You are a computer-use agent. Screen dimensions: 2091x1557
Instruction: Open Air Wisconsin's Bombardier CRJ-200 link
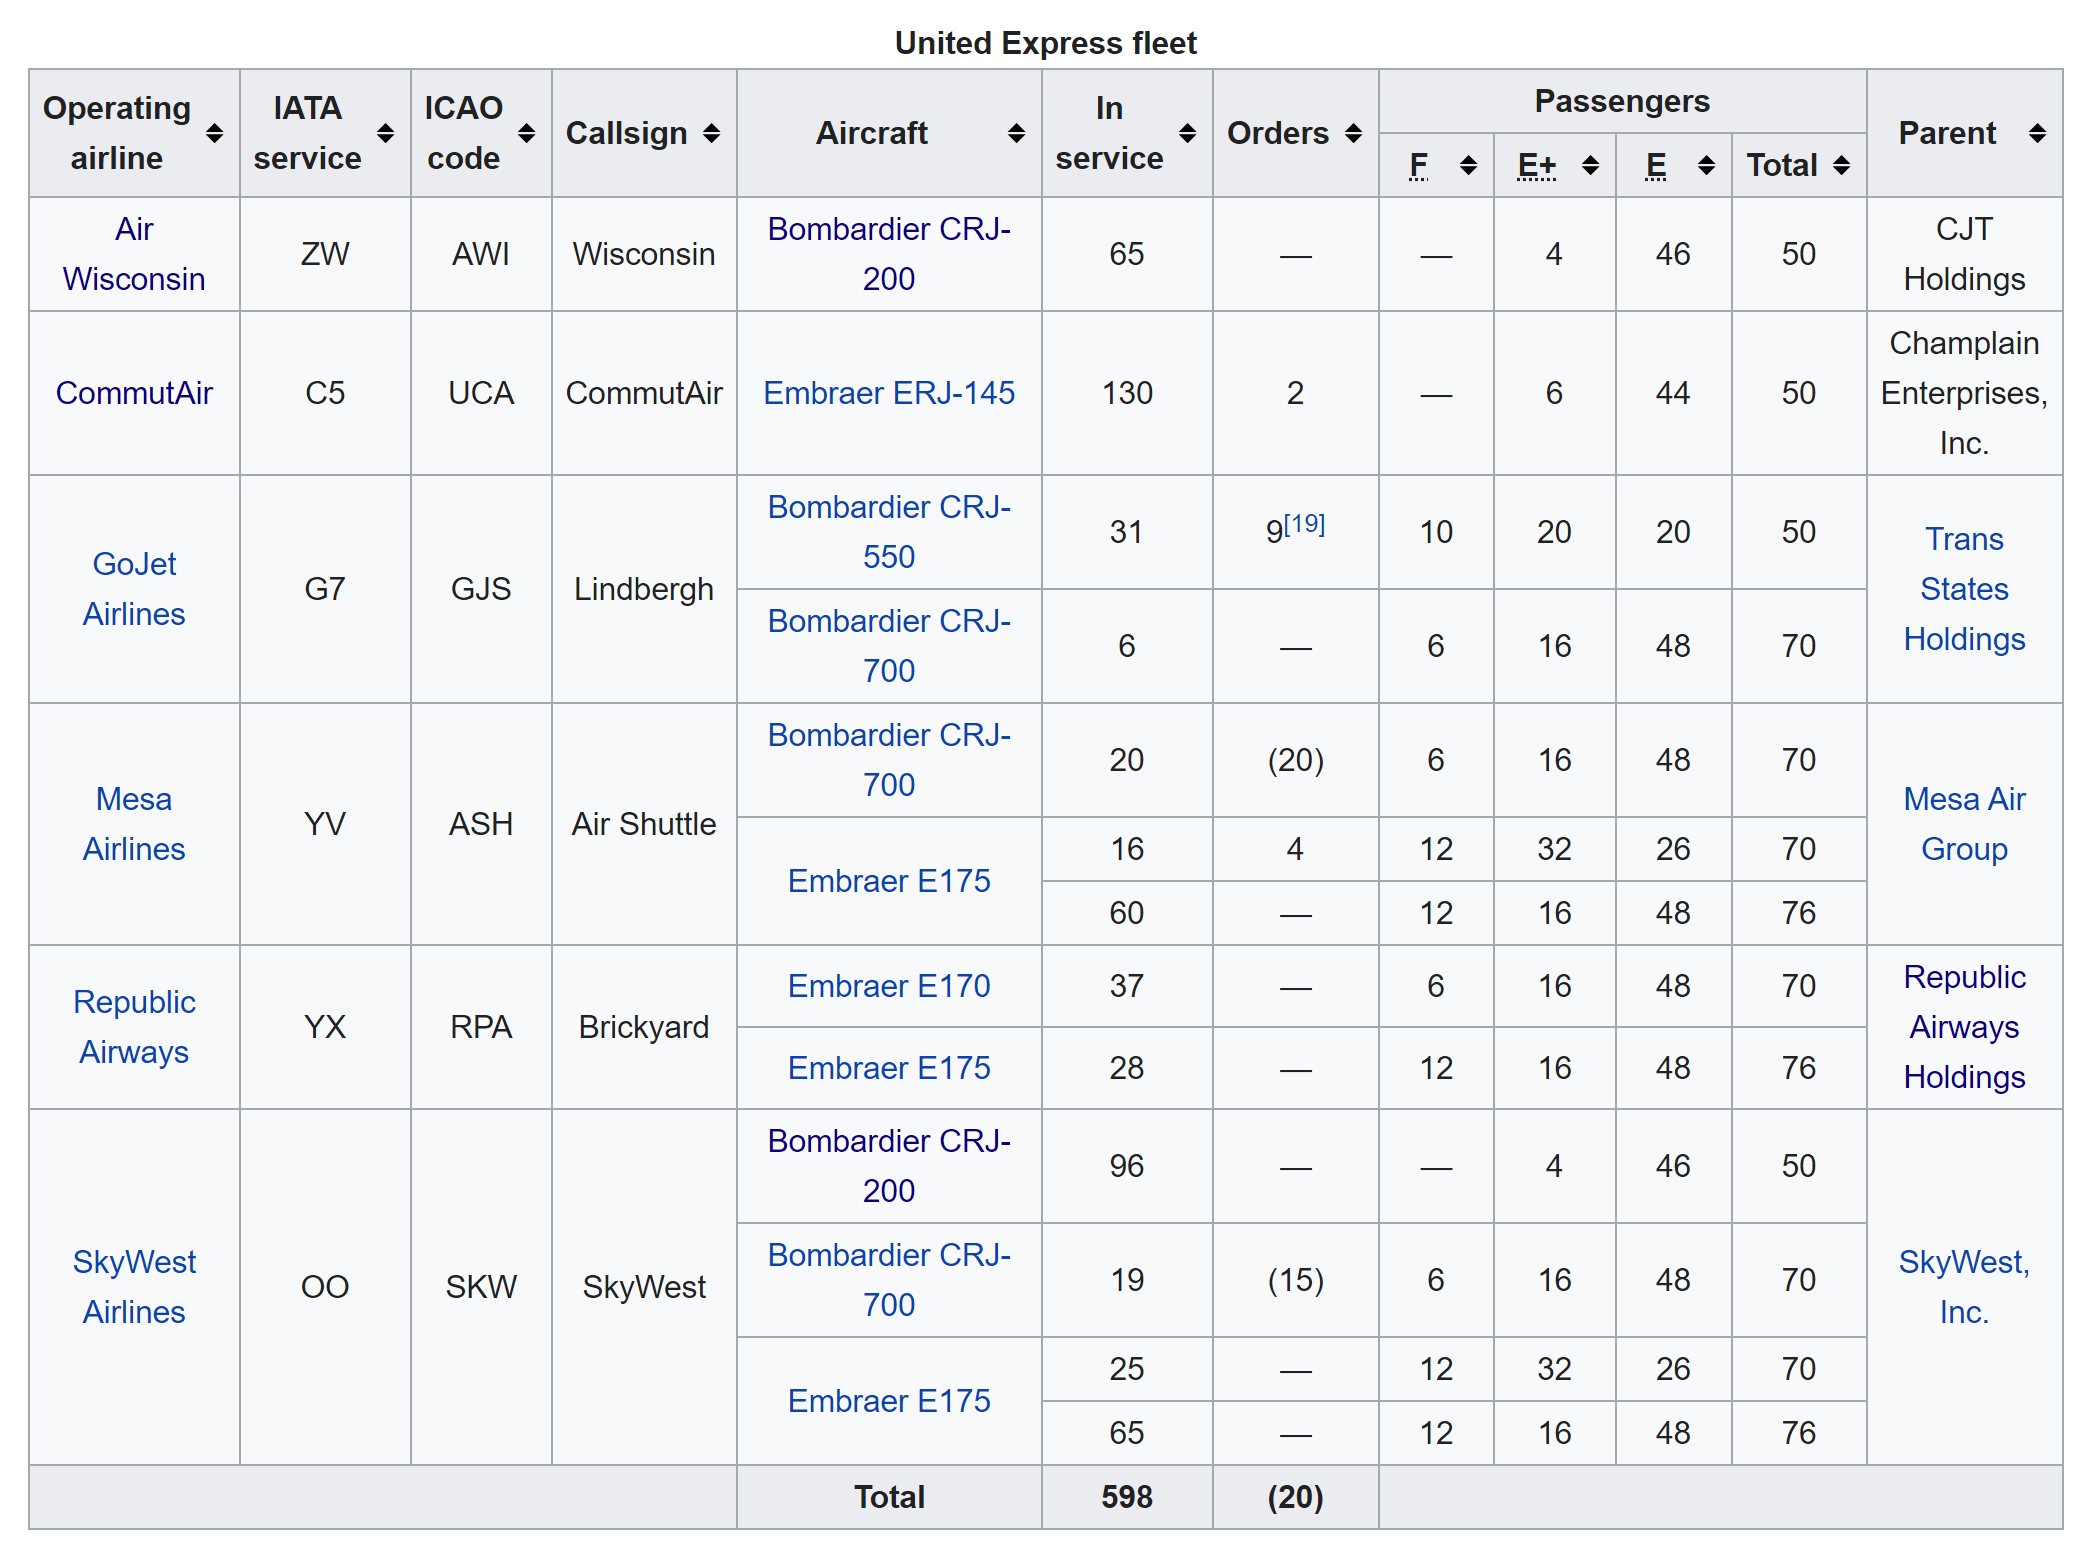(889, 254)
